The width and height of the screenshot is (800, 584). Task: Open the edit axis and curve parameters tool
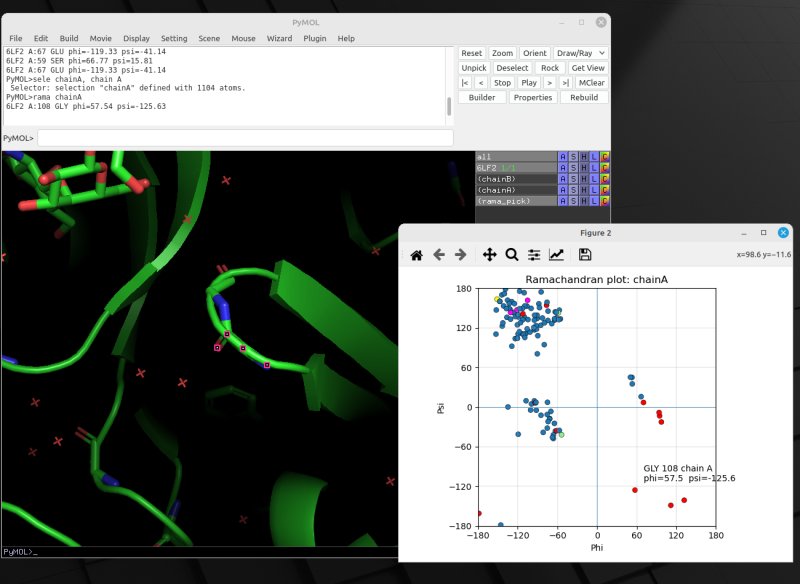[556, 255]
